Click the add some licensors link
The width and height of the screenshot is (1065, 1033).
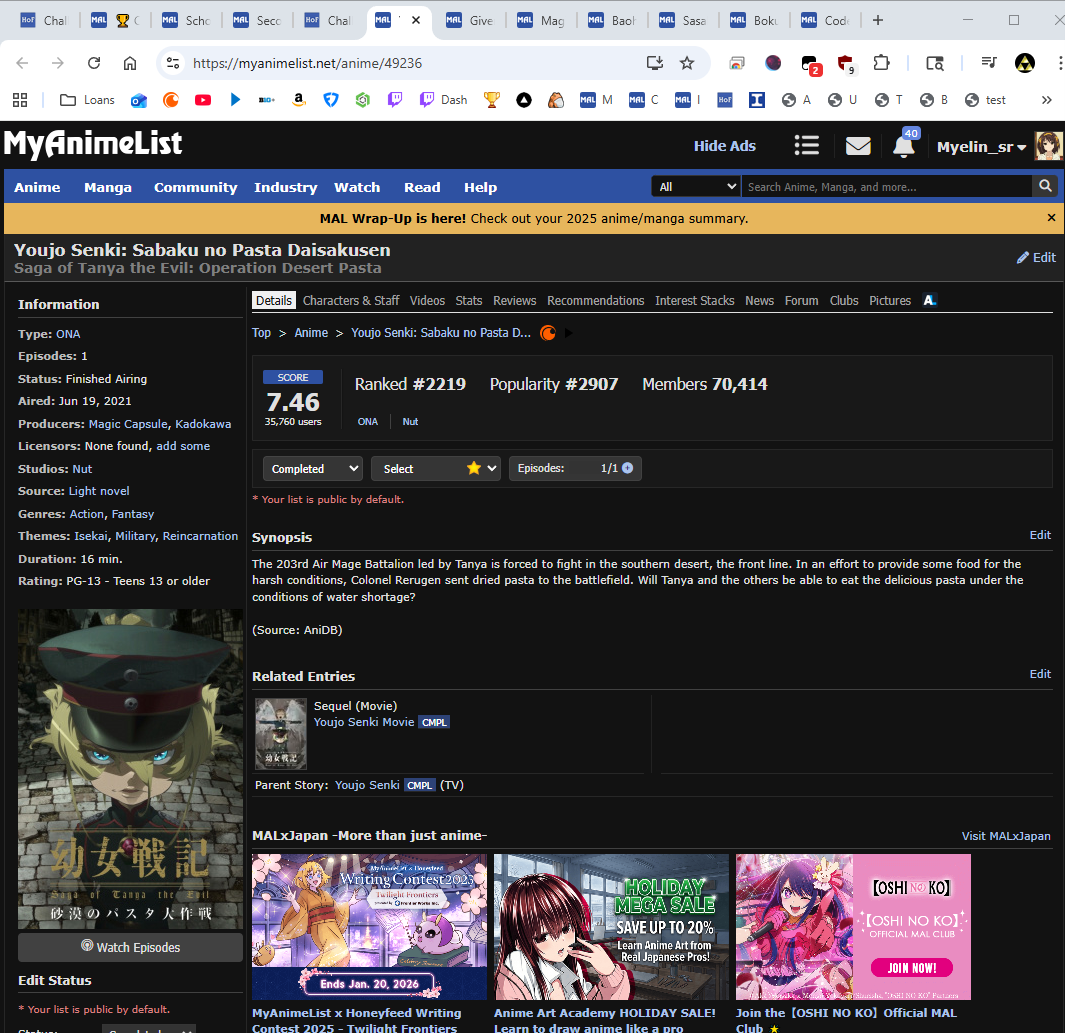coord(183,446)
